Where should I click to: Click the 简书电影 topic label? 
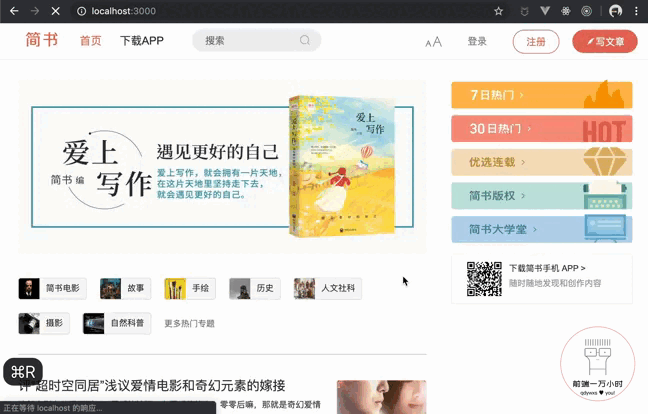(62, 288)
